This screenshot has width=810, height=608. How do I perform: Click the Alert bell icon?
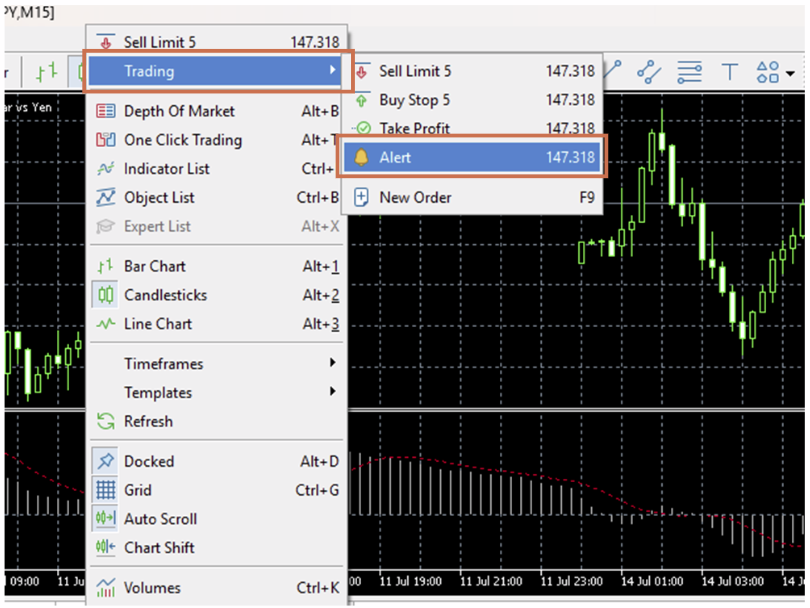361,158
